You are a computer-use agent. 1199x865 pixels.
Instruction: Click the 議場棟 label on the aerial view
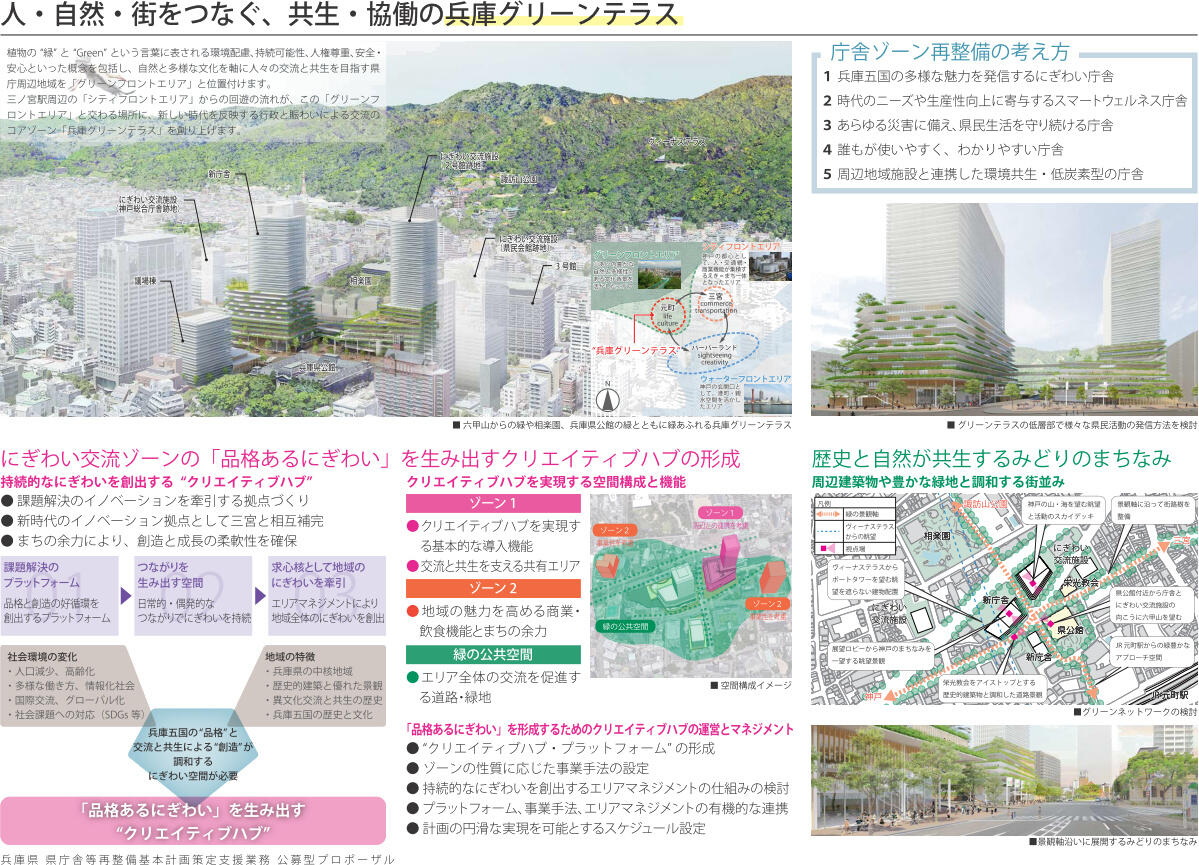[x=145, y=281]
